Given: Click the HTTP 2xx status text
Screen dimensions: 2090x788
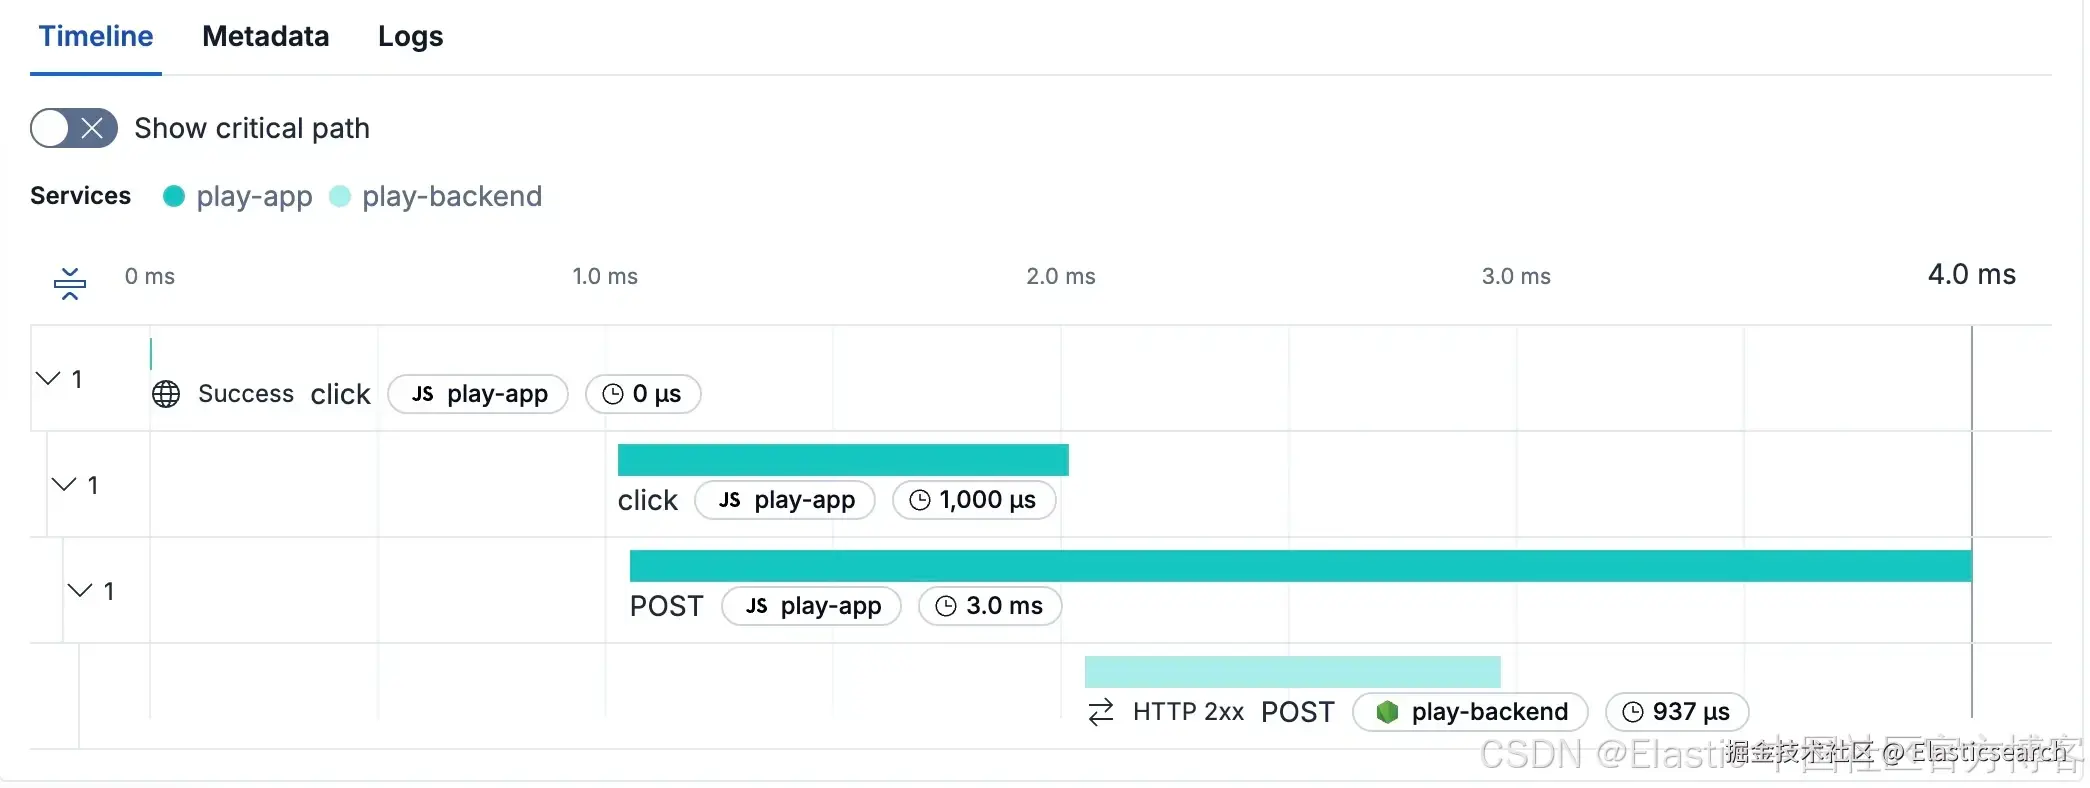Looking at the screenshot, I should (1188, 712).
